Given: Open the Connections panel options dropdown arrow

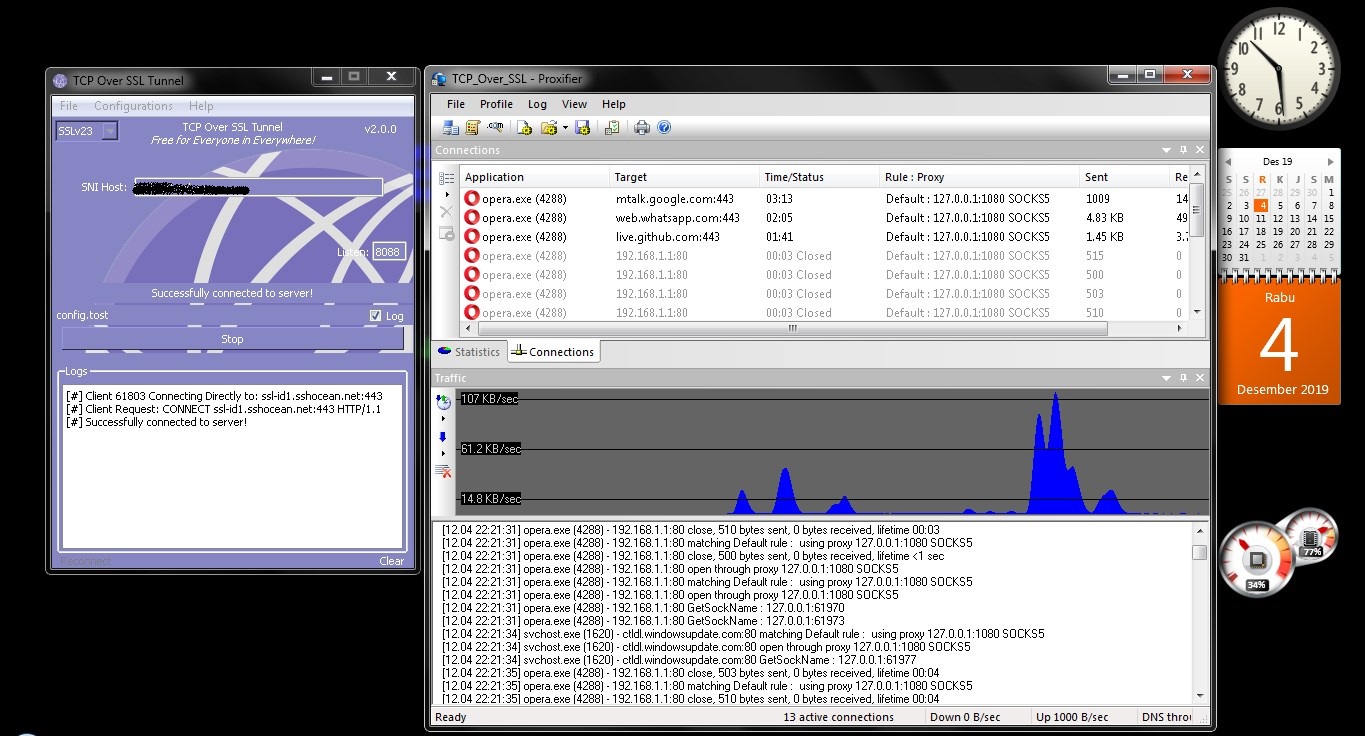Looking at the screenshot, I should point(1166,150).
